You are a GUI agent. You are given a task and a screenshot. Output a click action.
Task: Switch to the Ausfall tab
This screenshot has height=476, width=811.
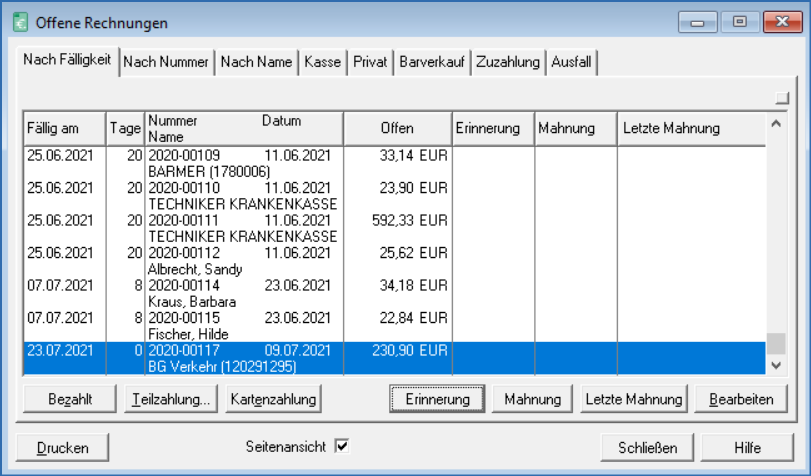(571, 62)
